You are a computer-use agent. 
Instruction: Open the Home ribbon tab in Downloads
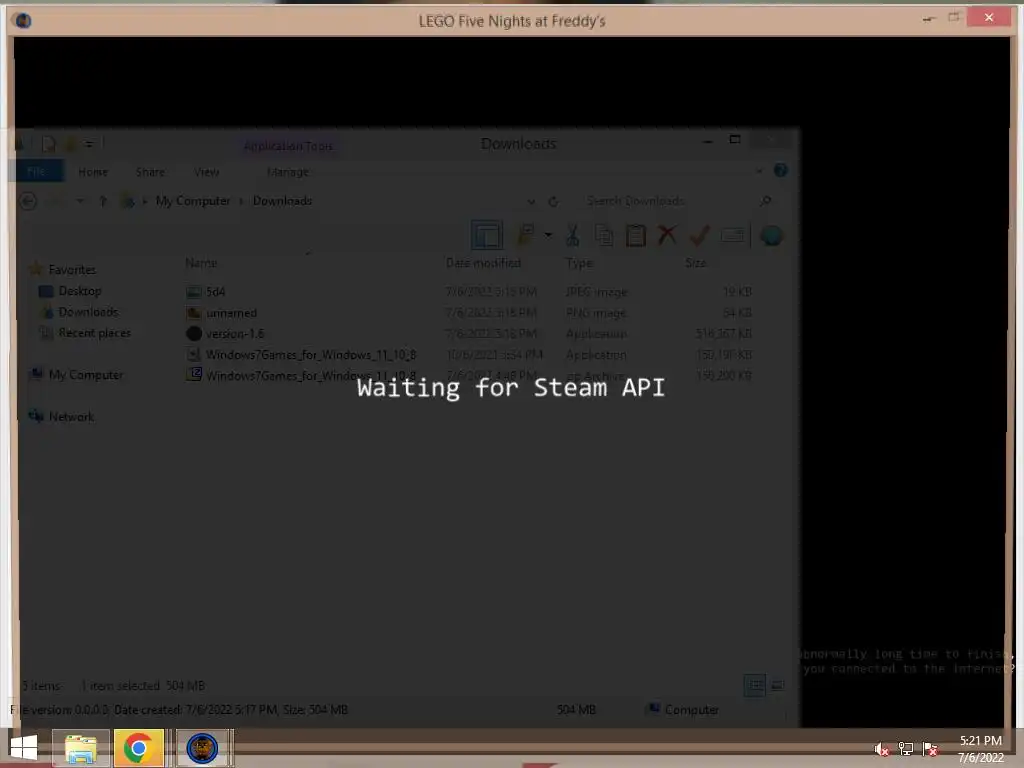coord(93,172)
